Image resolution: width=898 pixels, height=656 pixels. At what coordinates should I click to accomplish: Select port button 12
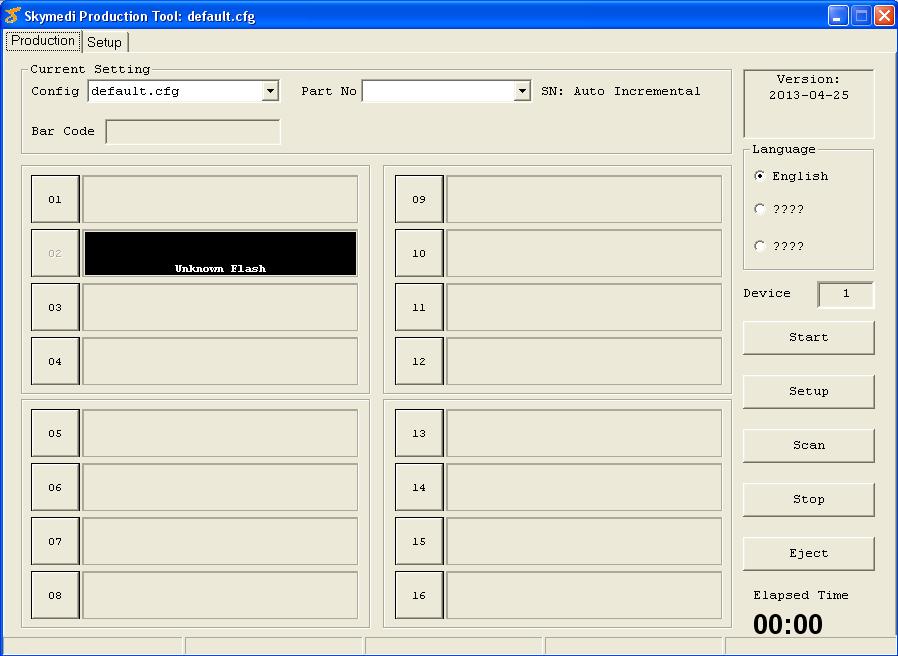pos(419,361)
